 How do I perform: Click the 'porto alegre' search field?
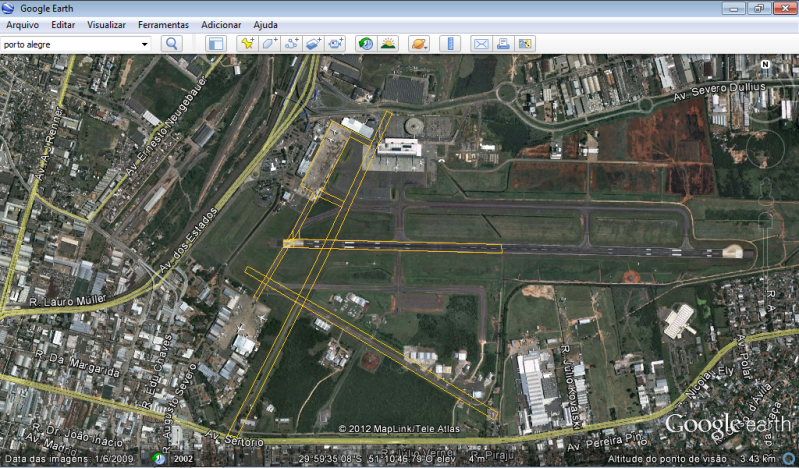[x=68, y=44]
